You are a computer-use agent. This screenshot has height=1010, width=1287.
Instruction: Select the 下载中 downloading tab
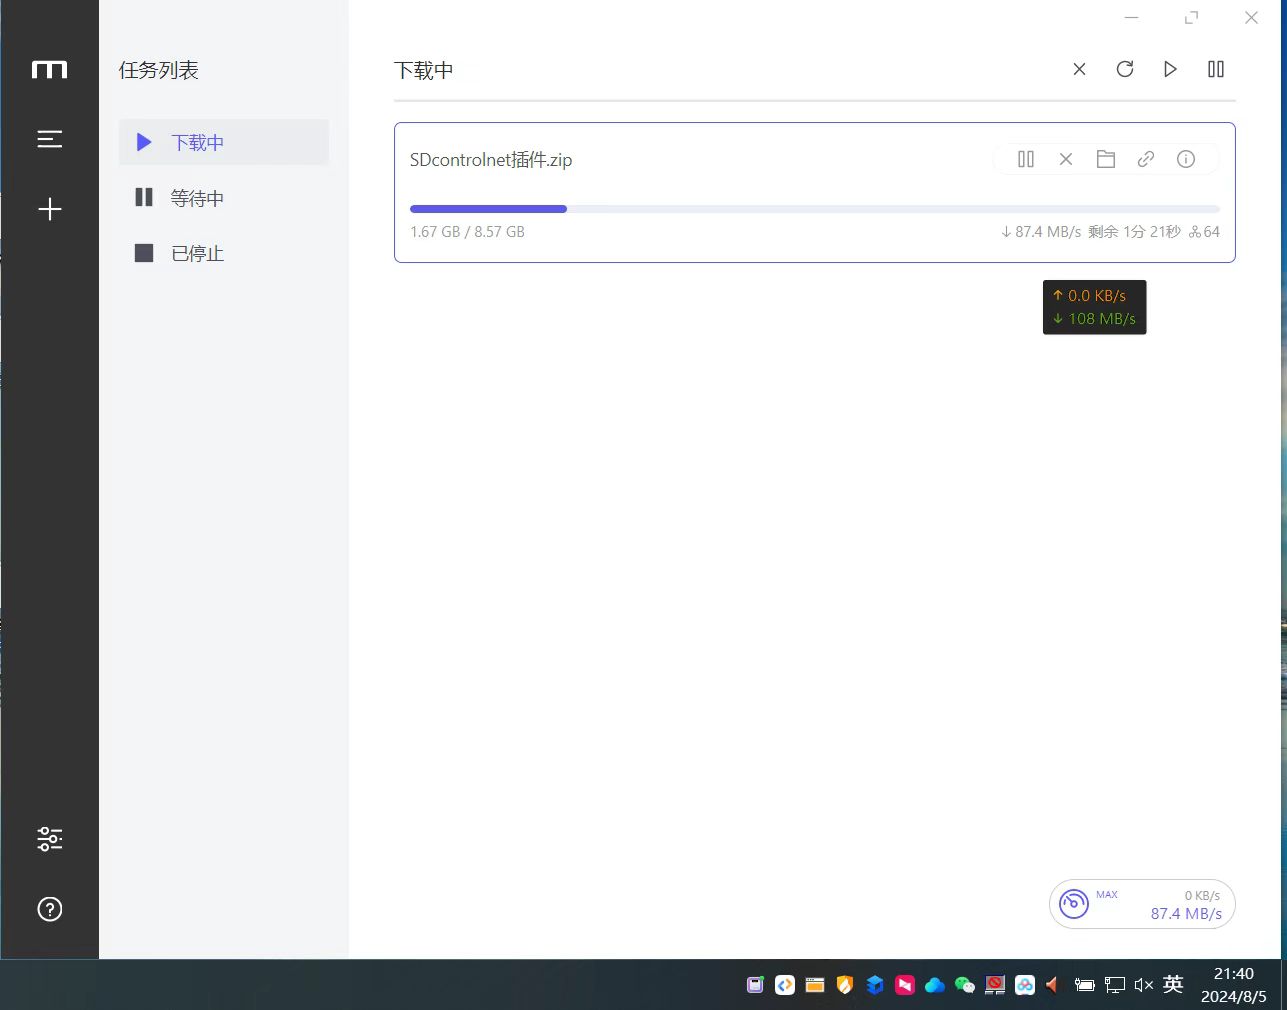(x=224, y=142)
